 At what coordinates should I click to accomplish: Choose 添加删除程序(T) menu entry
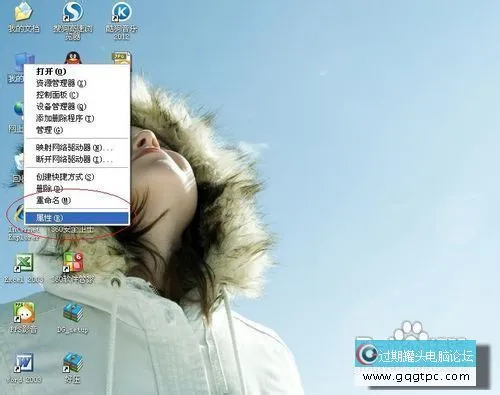(x=77, y=118)
